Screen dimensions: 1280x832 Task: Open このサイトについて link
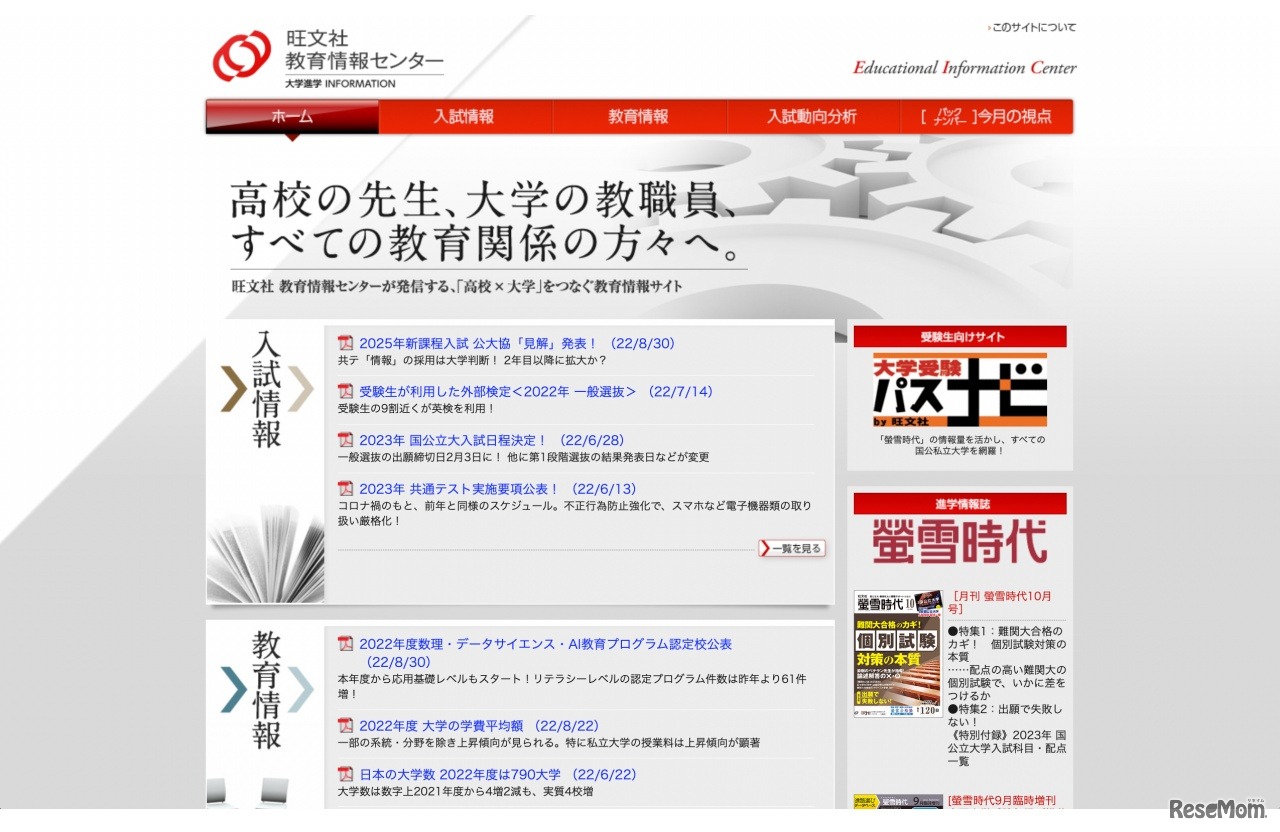(1032, 28)
